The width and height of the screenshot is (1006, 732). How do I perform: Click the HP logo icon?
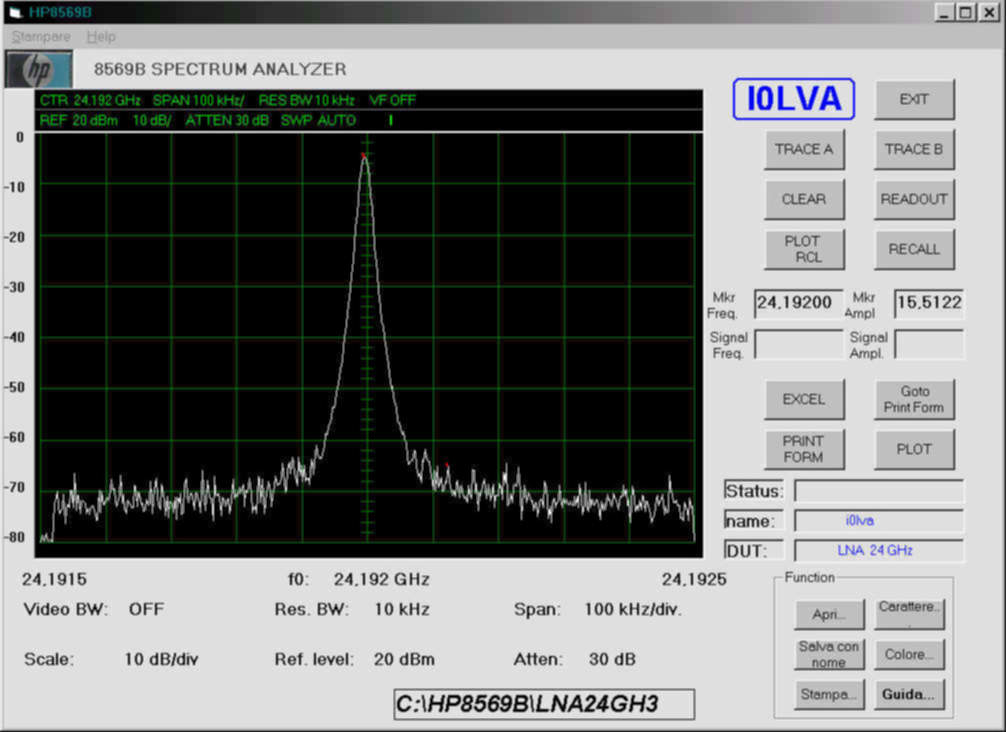(38, 69)
